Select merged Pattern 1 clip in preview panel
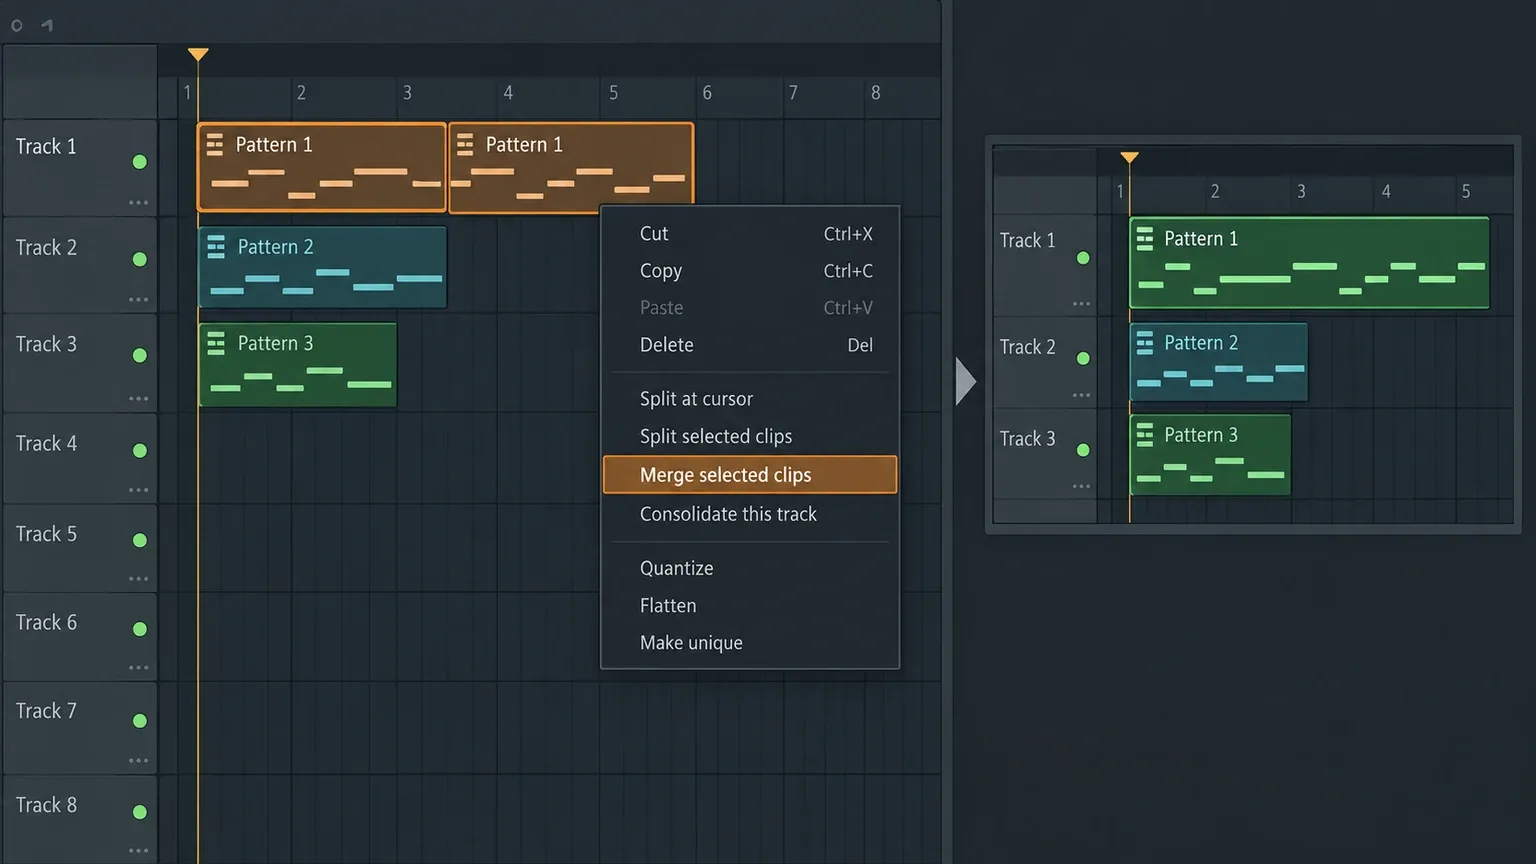This screenshot has height=864, width=1536. click(x=1310, y=263)
